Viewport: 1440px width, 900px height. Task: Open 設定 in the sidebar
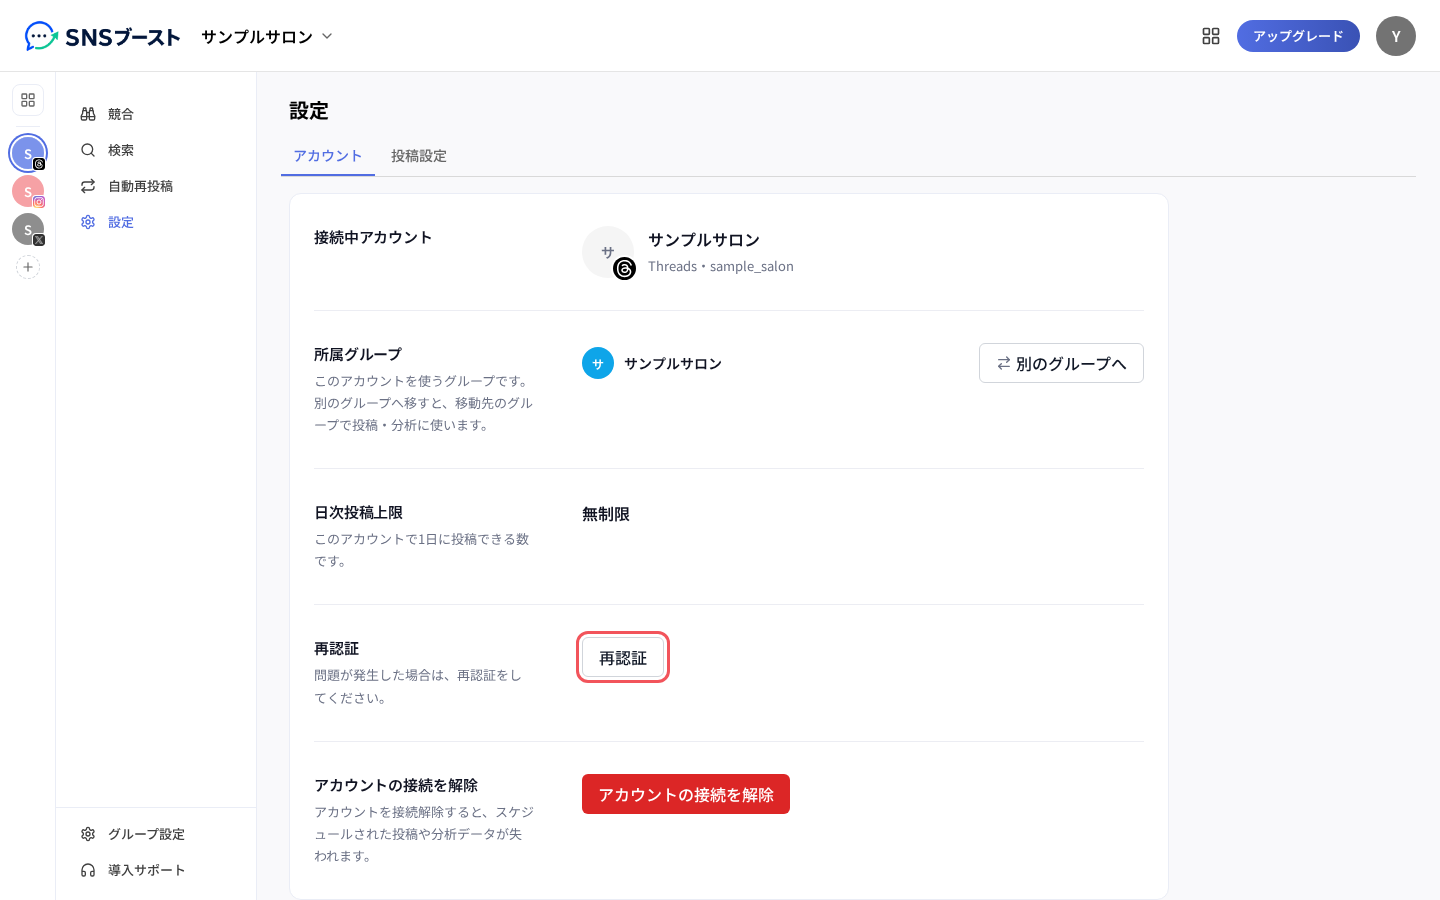click(x=156, y=222)
